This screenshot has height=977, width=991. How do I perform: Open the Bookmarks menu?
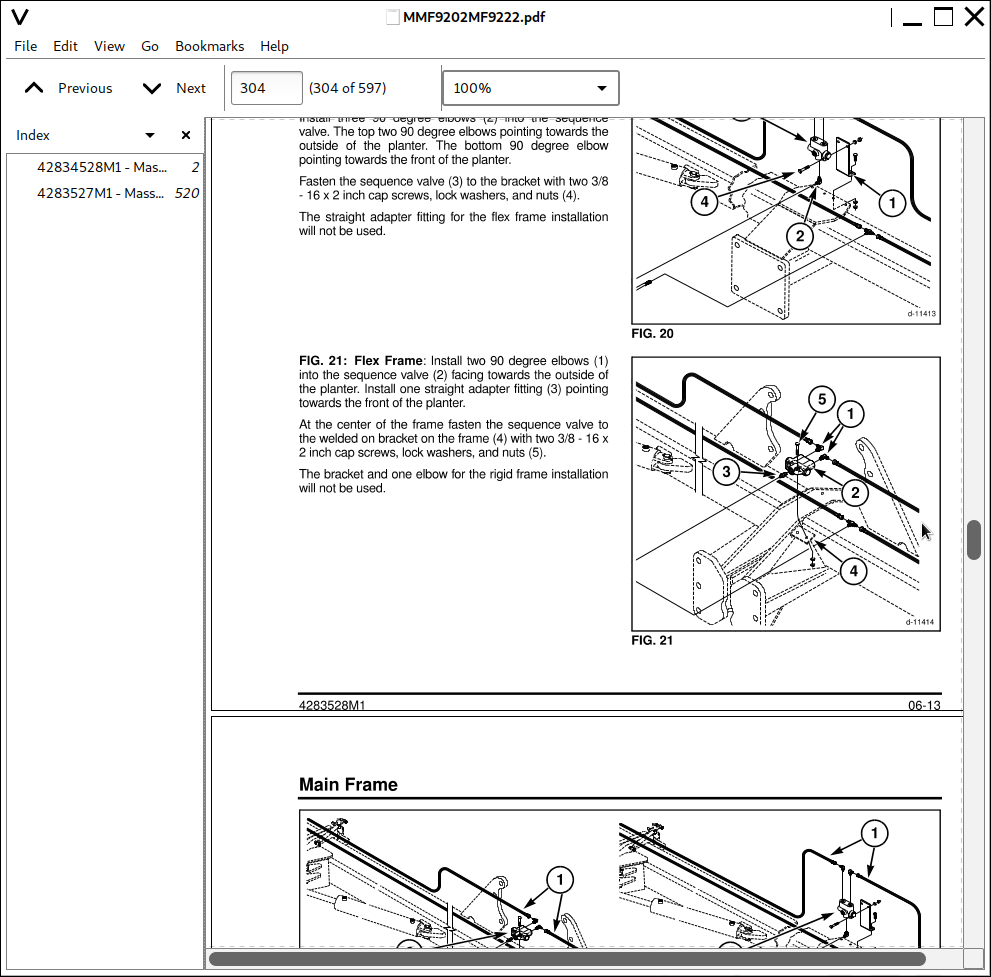point(209,46)
